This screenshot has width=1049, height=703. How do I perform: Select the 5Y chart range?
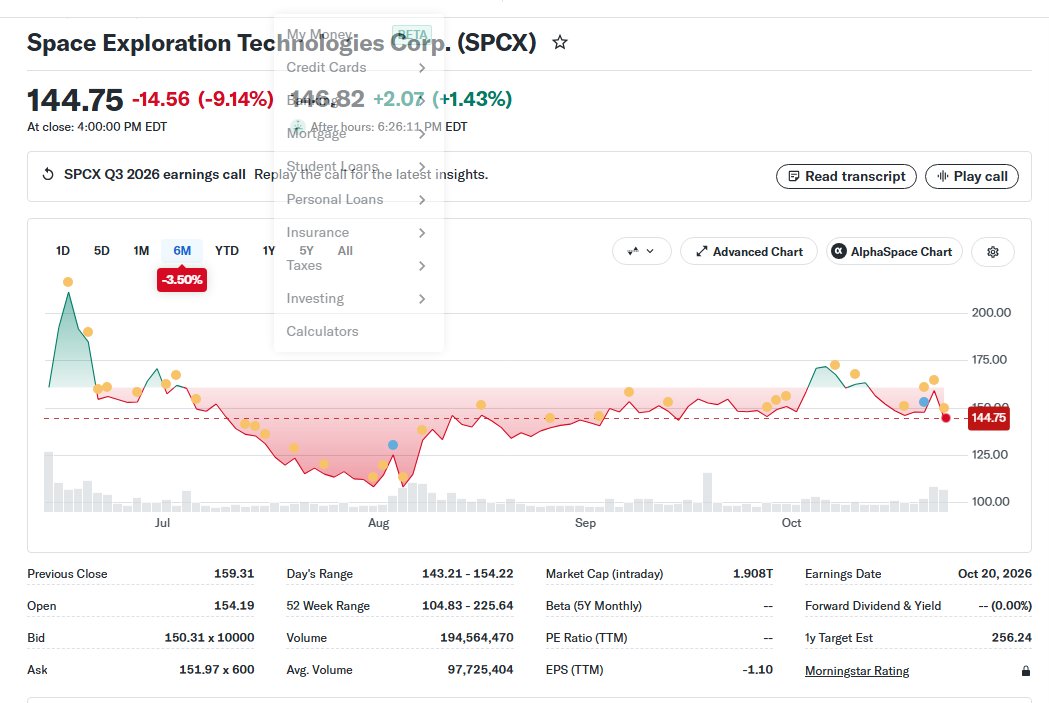(306, 251)
